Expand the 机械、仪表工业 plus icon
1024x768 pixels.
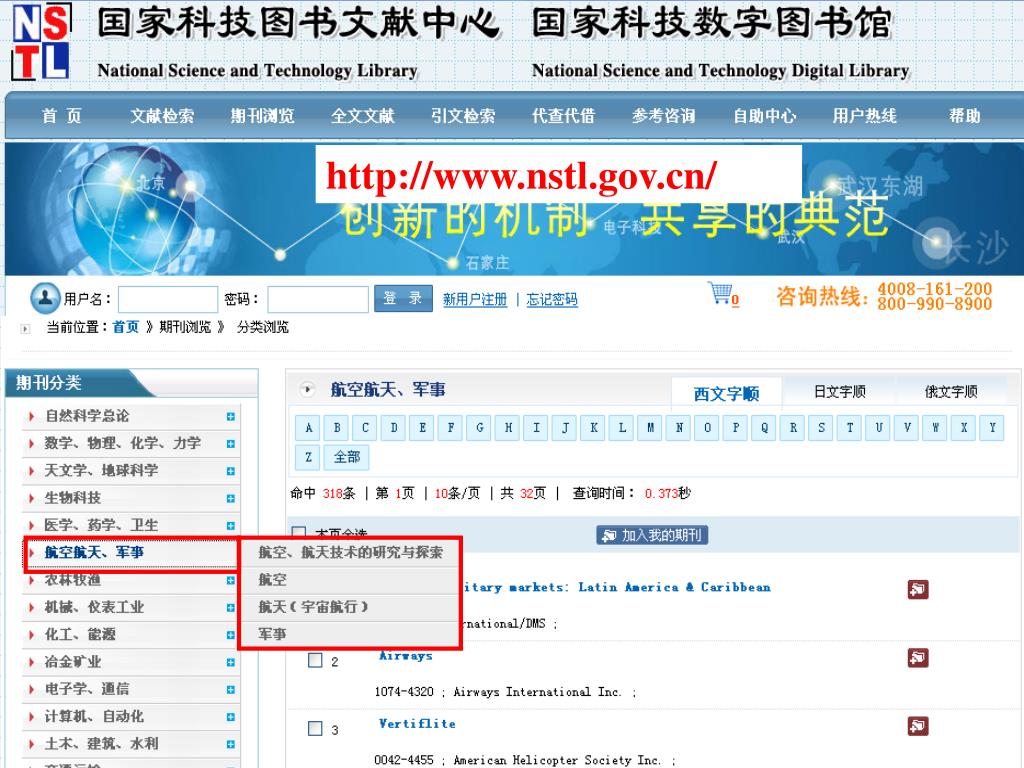(231, 608)
